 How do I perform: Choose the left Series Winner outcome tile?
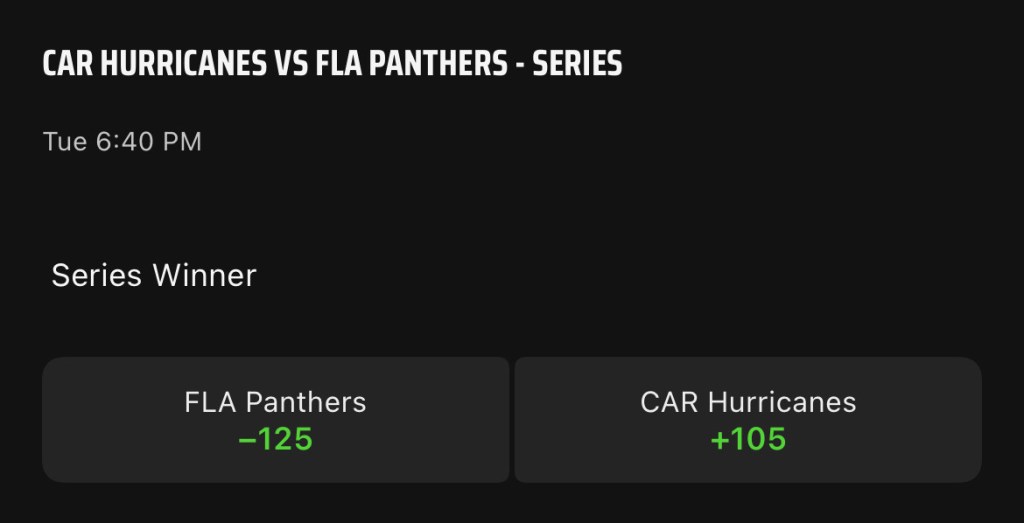click(x=275, y=420)
